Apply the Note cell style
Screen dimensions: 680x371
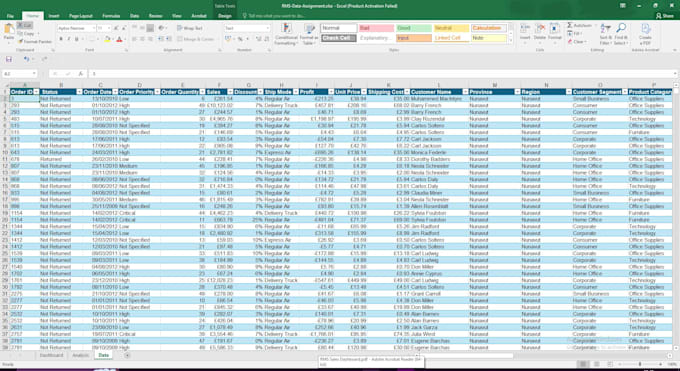pos(489,38)
